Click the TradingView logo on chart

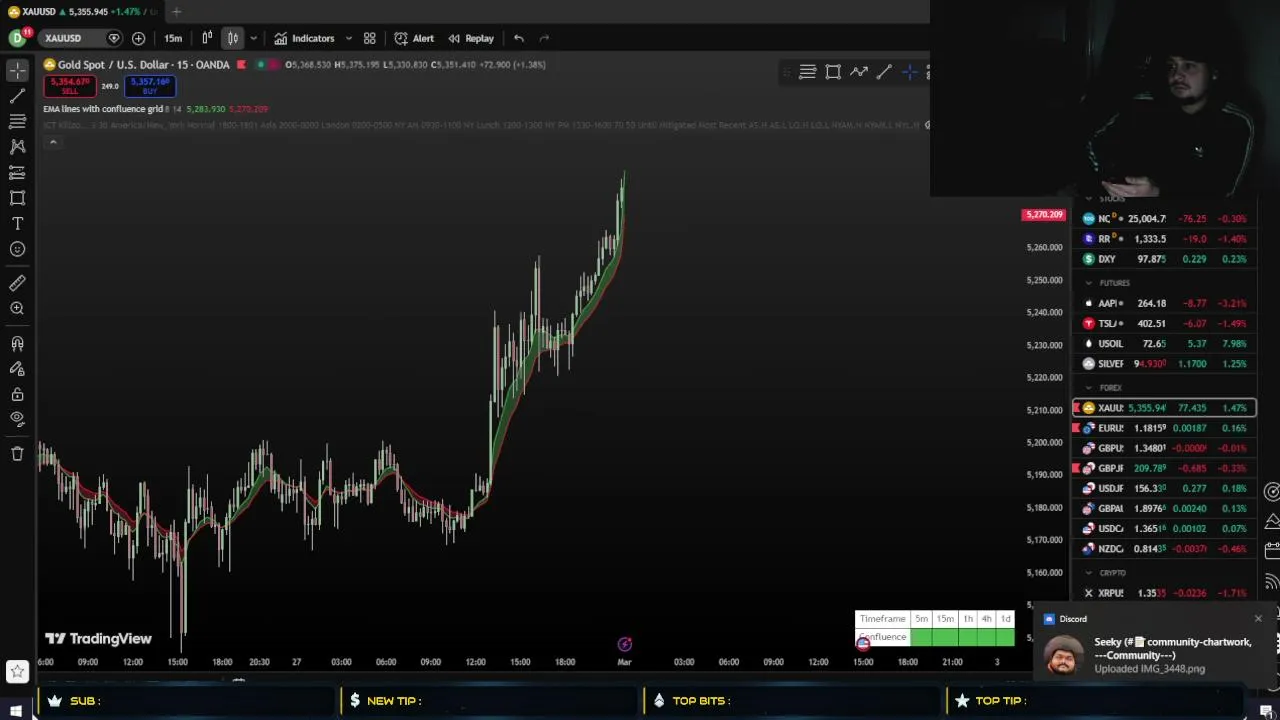98,639
